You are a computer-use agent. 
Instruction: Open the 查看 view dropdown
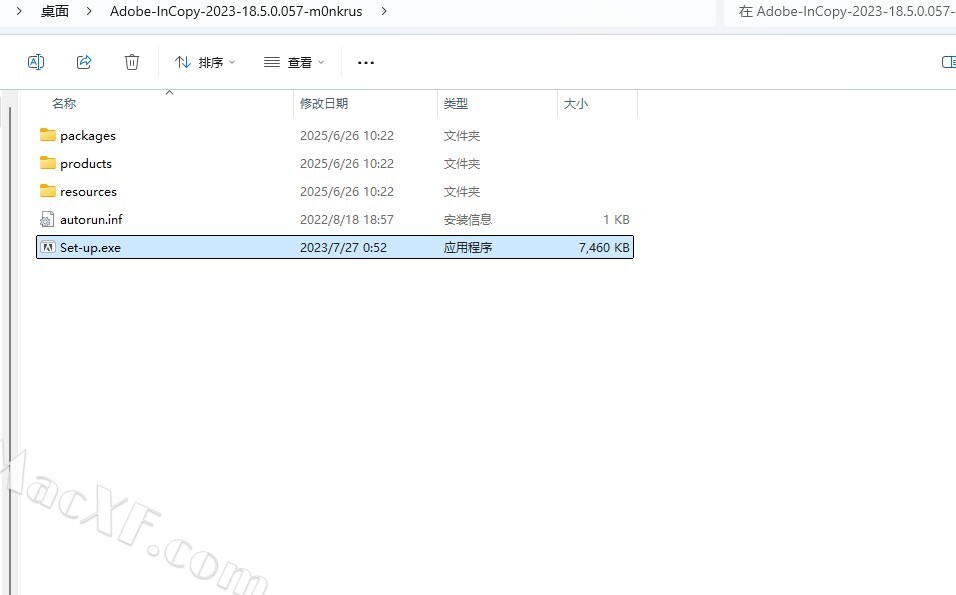(294, 62)
